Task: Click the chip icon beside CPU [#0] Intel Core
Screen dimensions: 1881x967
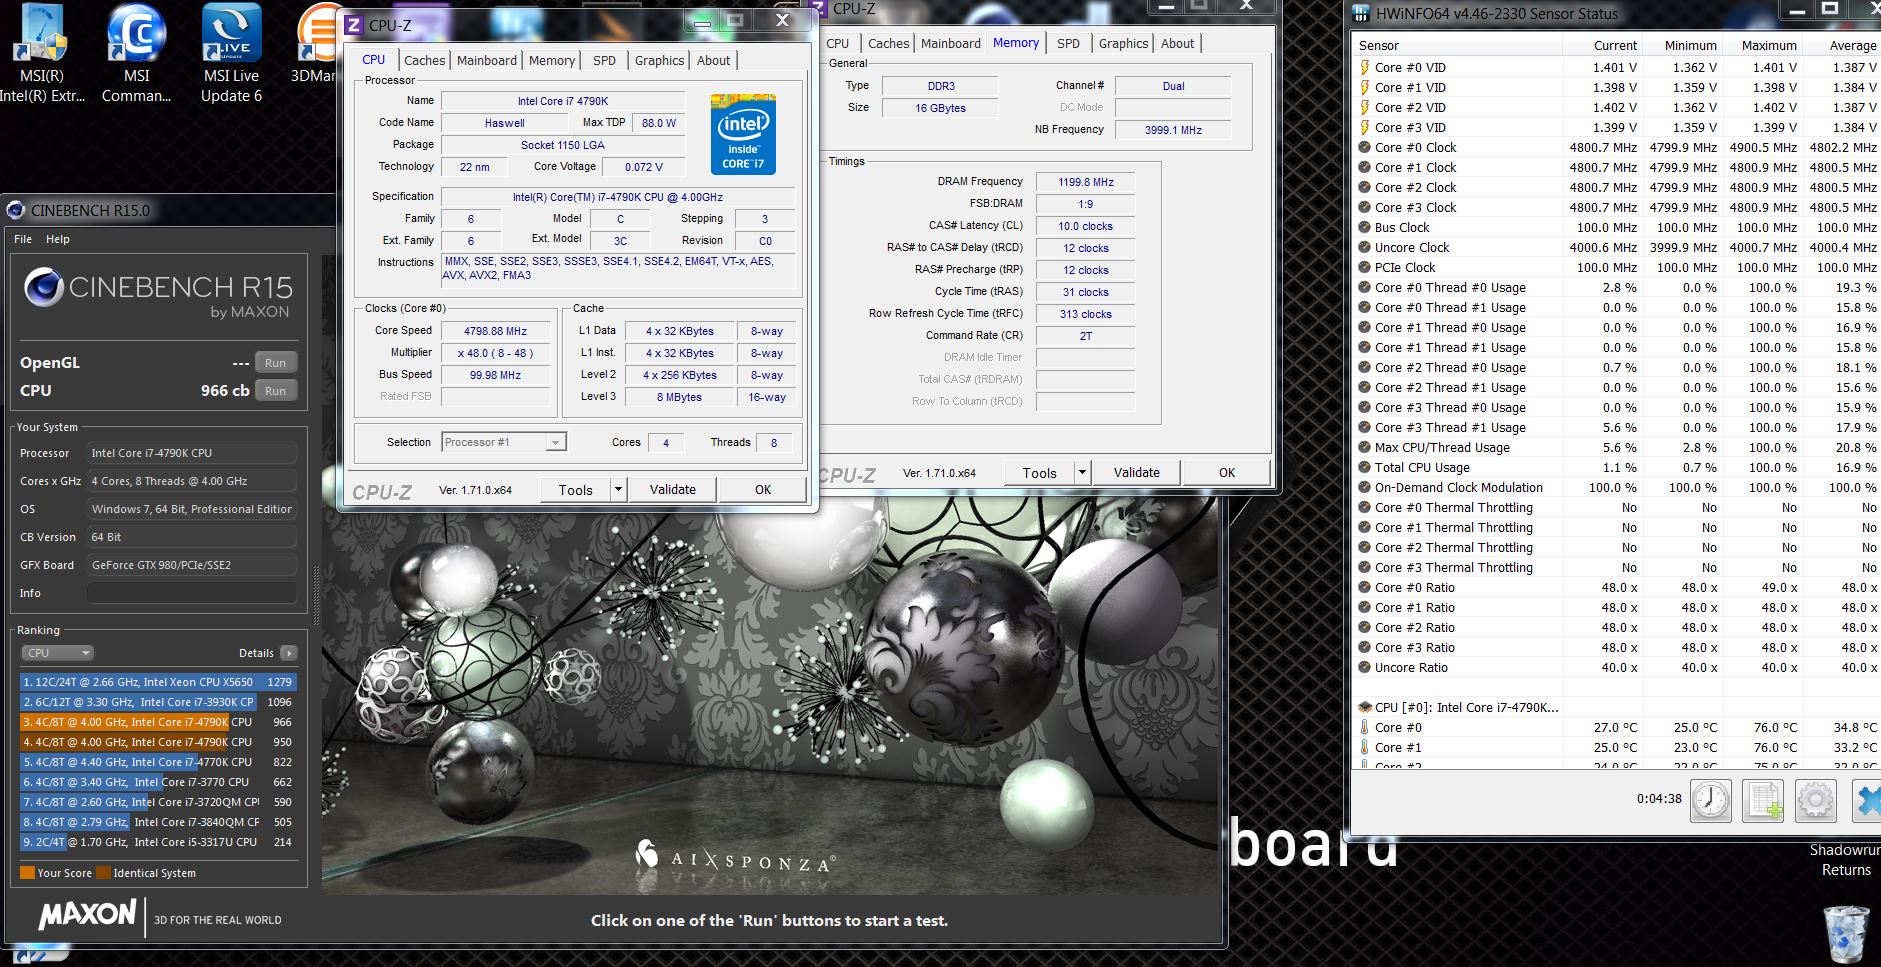Action: tap(1364, 707)
